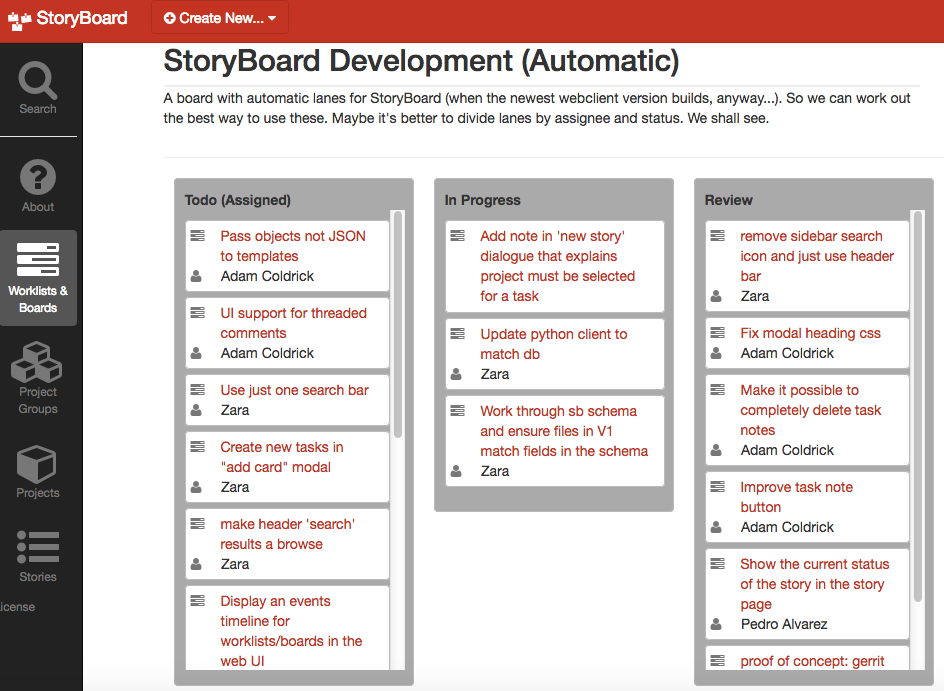The width and height of the screenshot is (944, 691).
Task: Open the Project Groups cubes icon
Action: (x=38, y=362)
